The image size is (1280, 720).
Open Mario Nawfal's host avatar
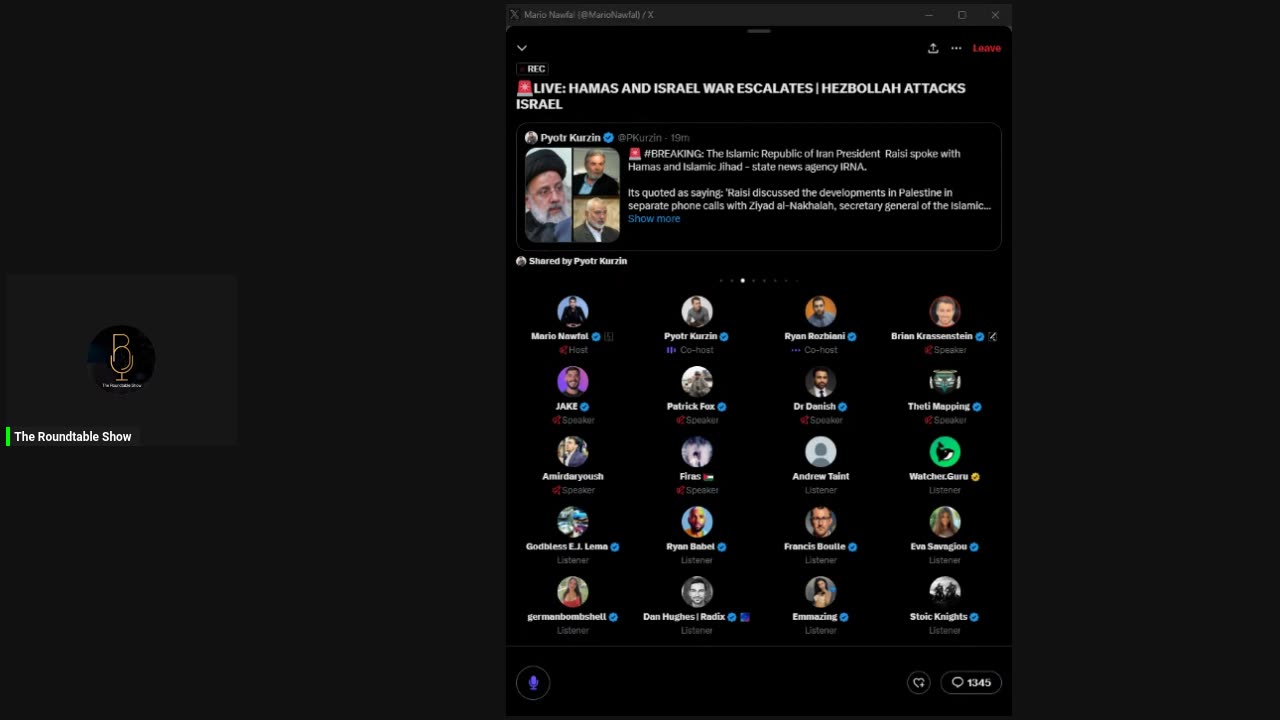[x=573, y=311]
